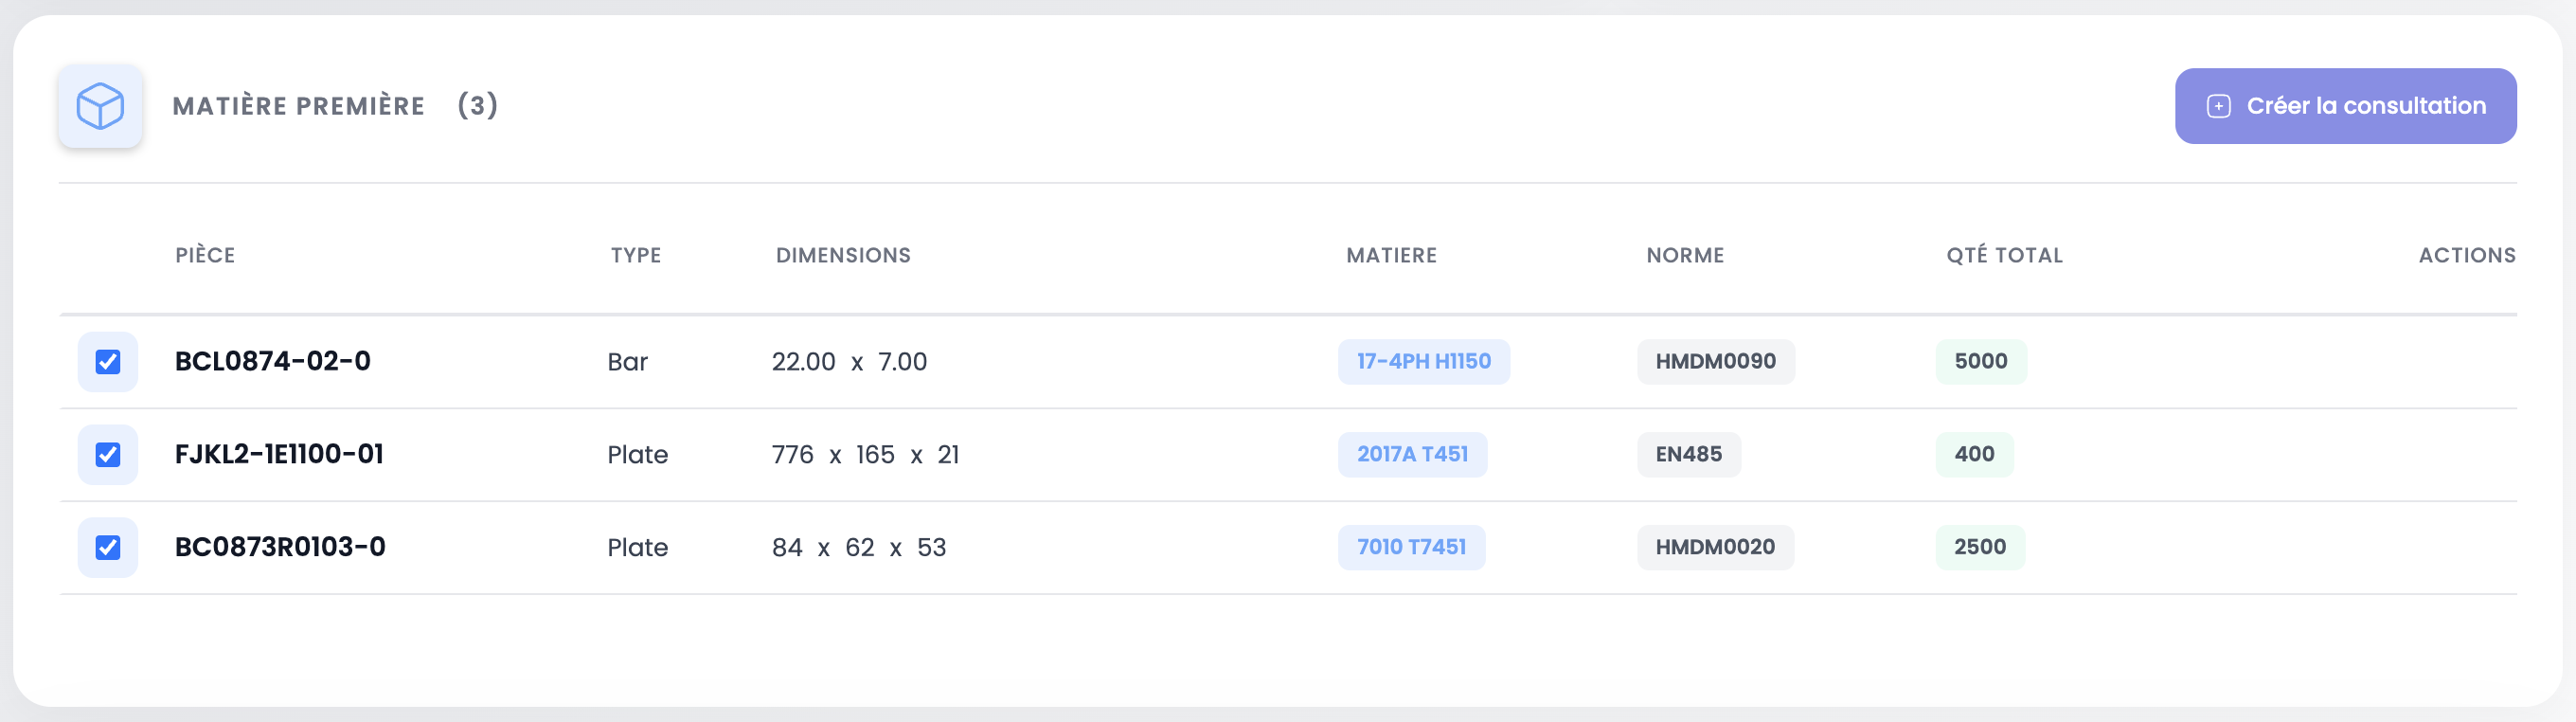Select part name BC0873R0103-0
2576x722 pixels.
(280, 547)
